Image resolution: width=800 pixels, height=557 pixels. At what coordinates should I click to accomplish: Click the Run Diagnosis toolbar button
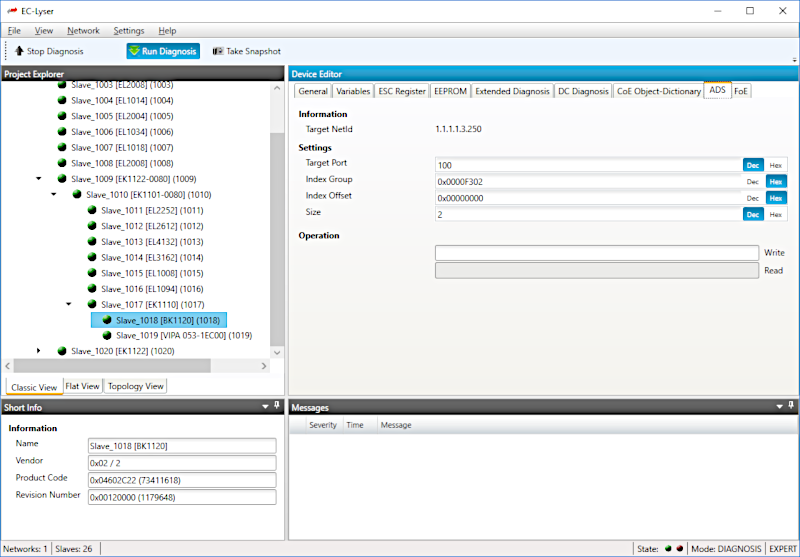click(163, 51)
